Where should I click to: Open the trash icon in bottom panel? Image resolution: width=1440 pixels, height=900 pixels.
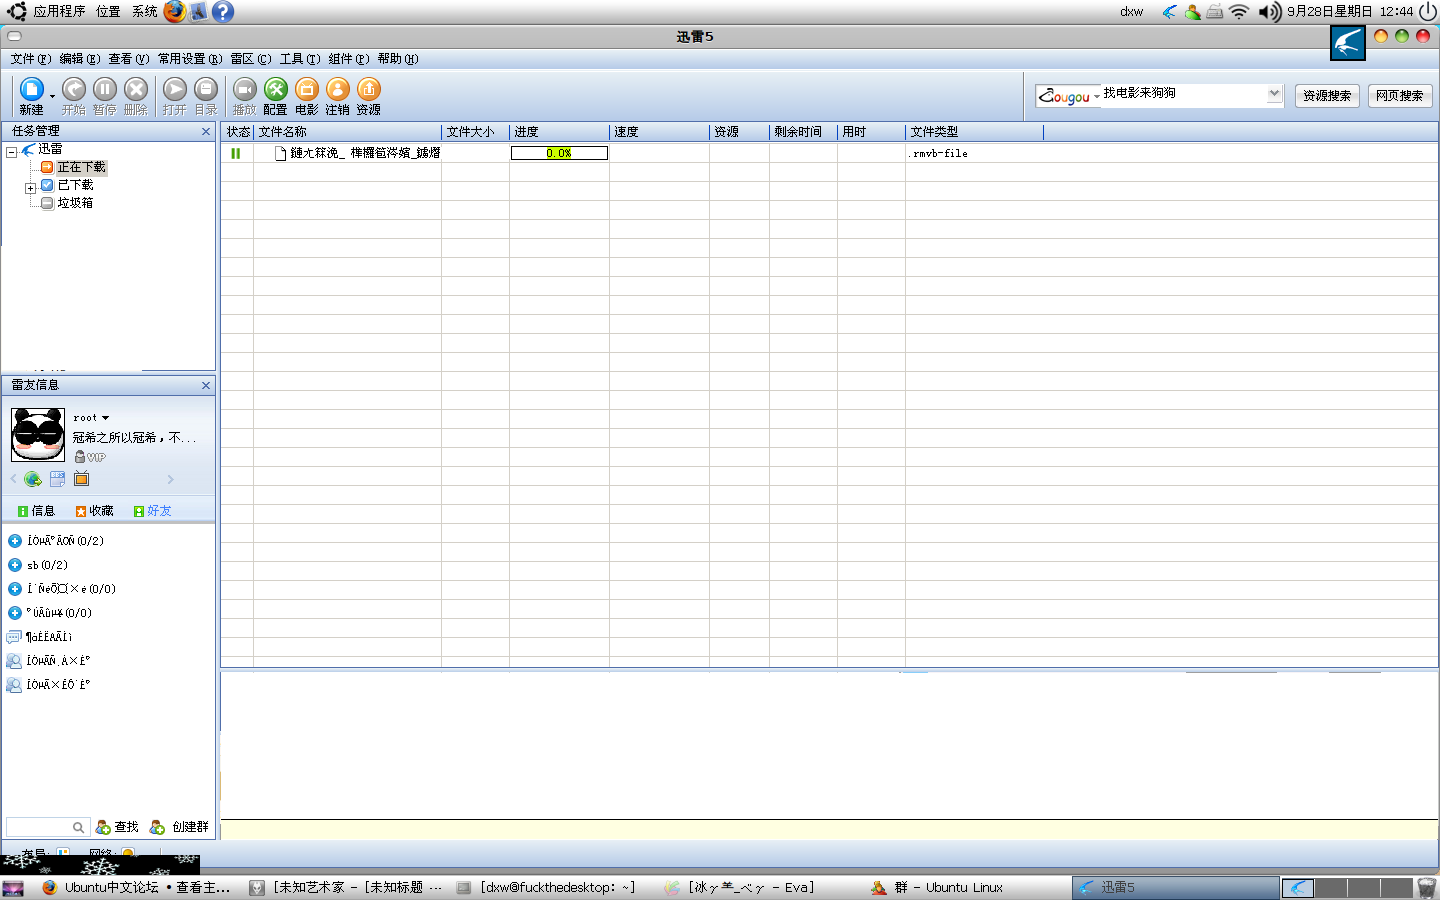pos(1427,887)
